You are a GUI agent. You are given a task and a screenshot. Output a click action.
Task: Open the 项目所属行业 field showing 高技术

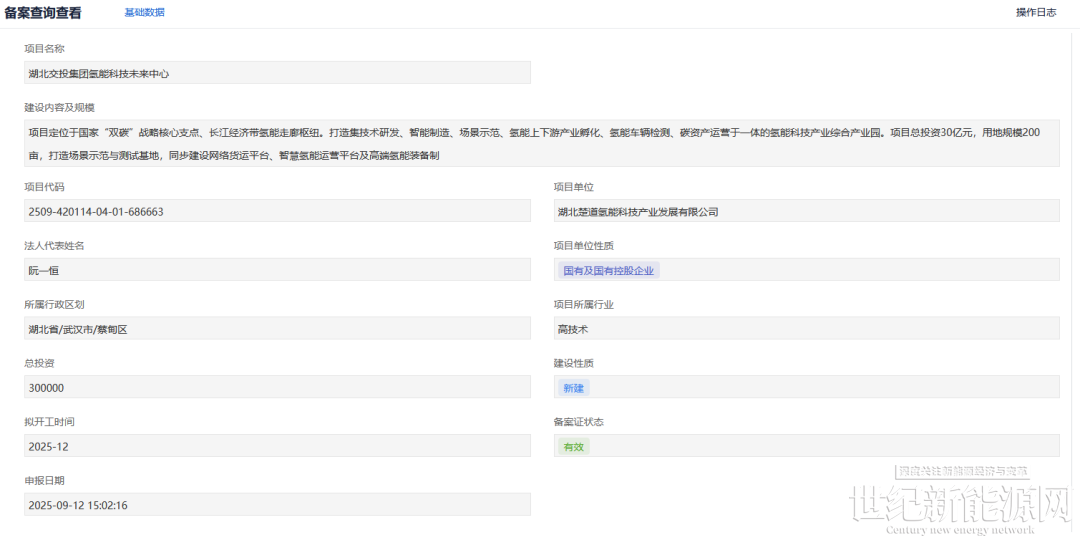pos(806,329)
